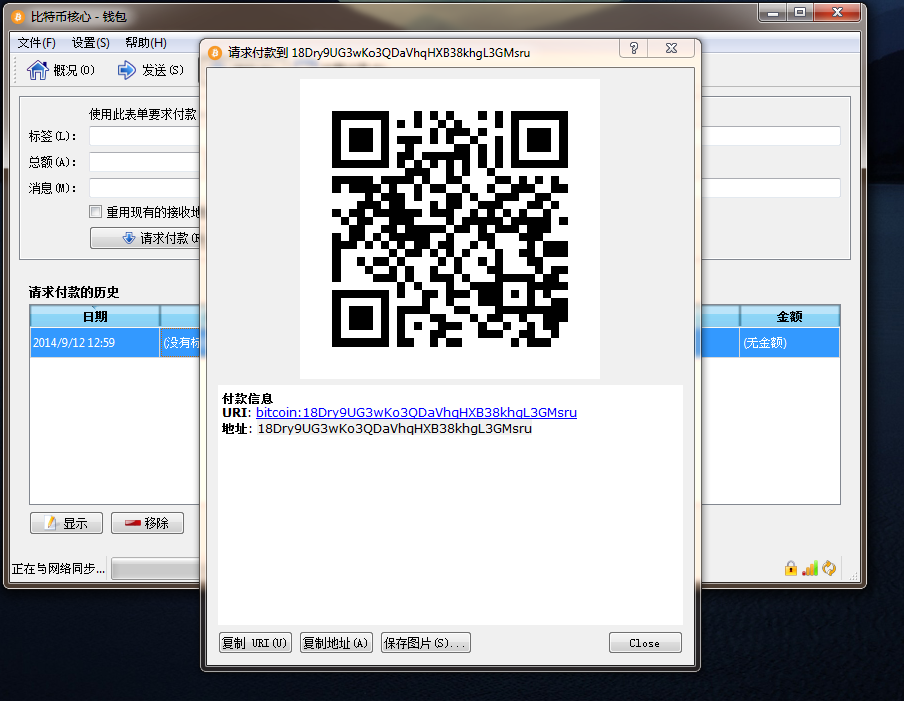The width and height of the screenshot is (904, 701).
Task: Click the 总额(A) amount input field
Action: coord(144,162)
